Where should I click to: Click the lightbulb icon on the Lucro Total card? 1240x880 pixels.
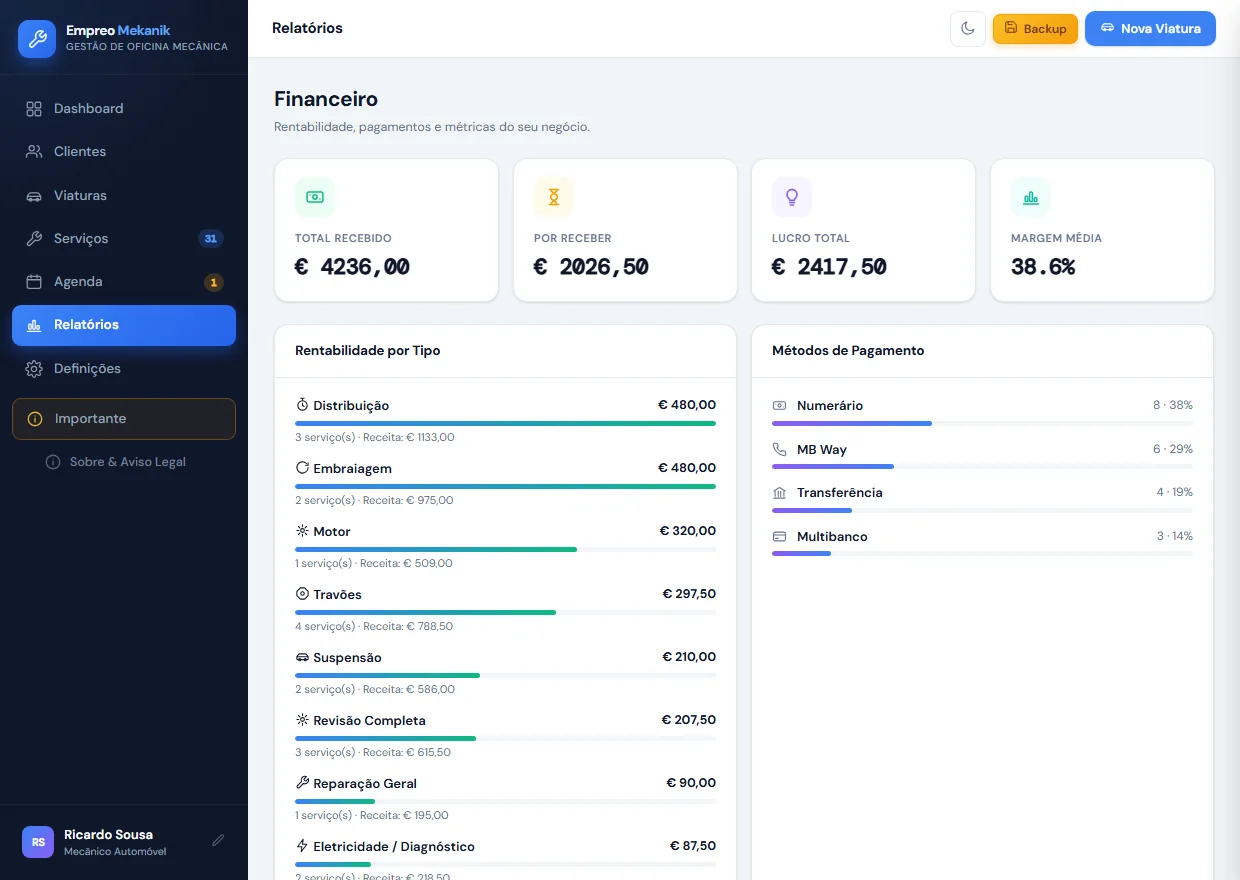[791, 197]
